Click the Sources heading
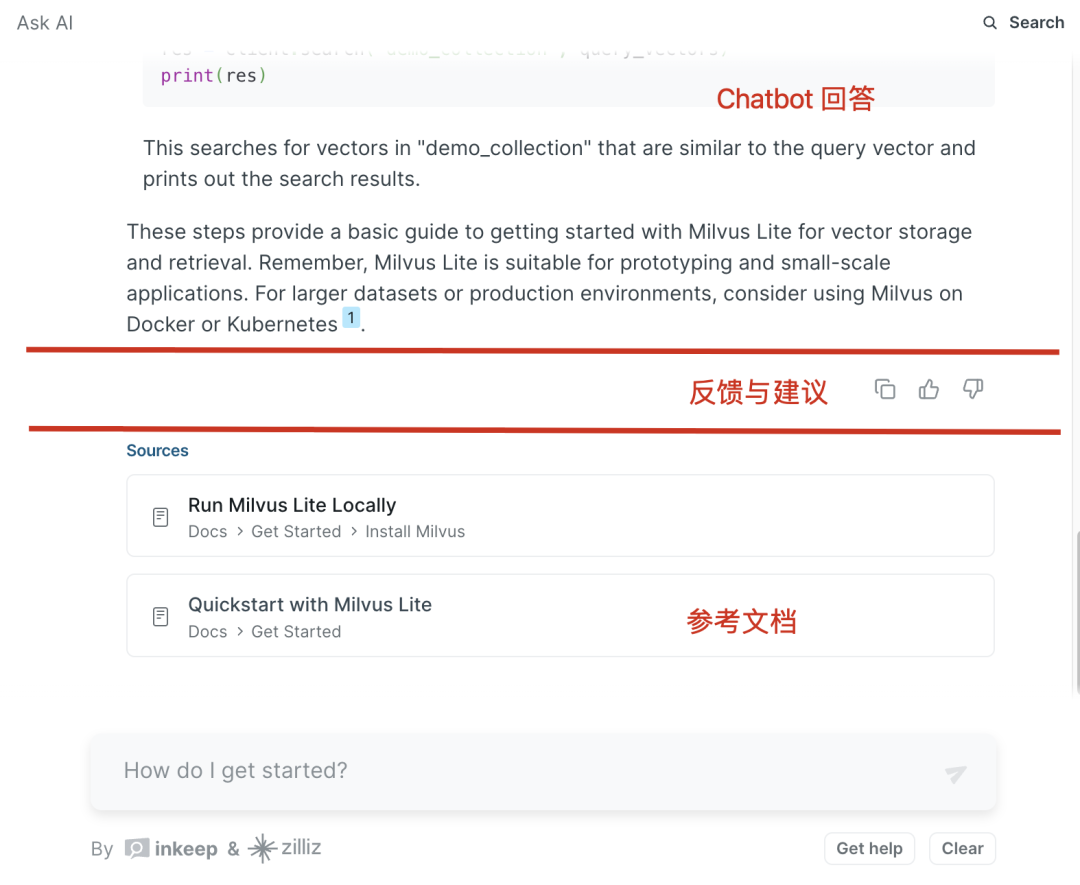Image resolution: width=1080 pixels, height=885 pixels. pyautogui.click(x=157, y=450)
